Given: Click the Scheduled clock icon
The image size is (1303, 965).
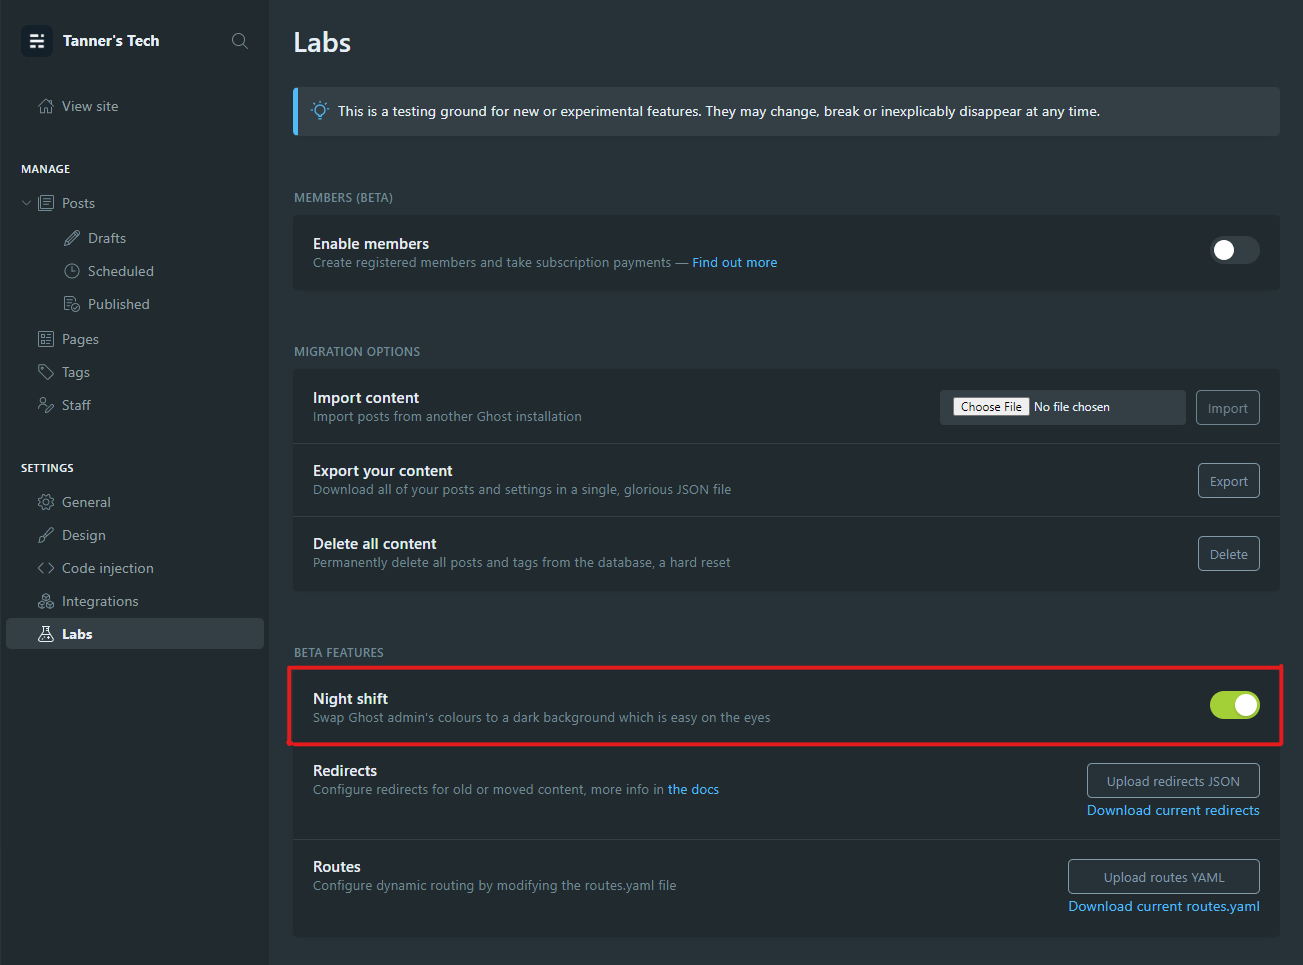Looking at the screenshot, I should point(72,271).
